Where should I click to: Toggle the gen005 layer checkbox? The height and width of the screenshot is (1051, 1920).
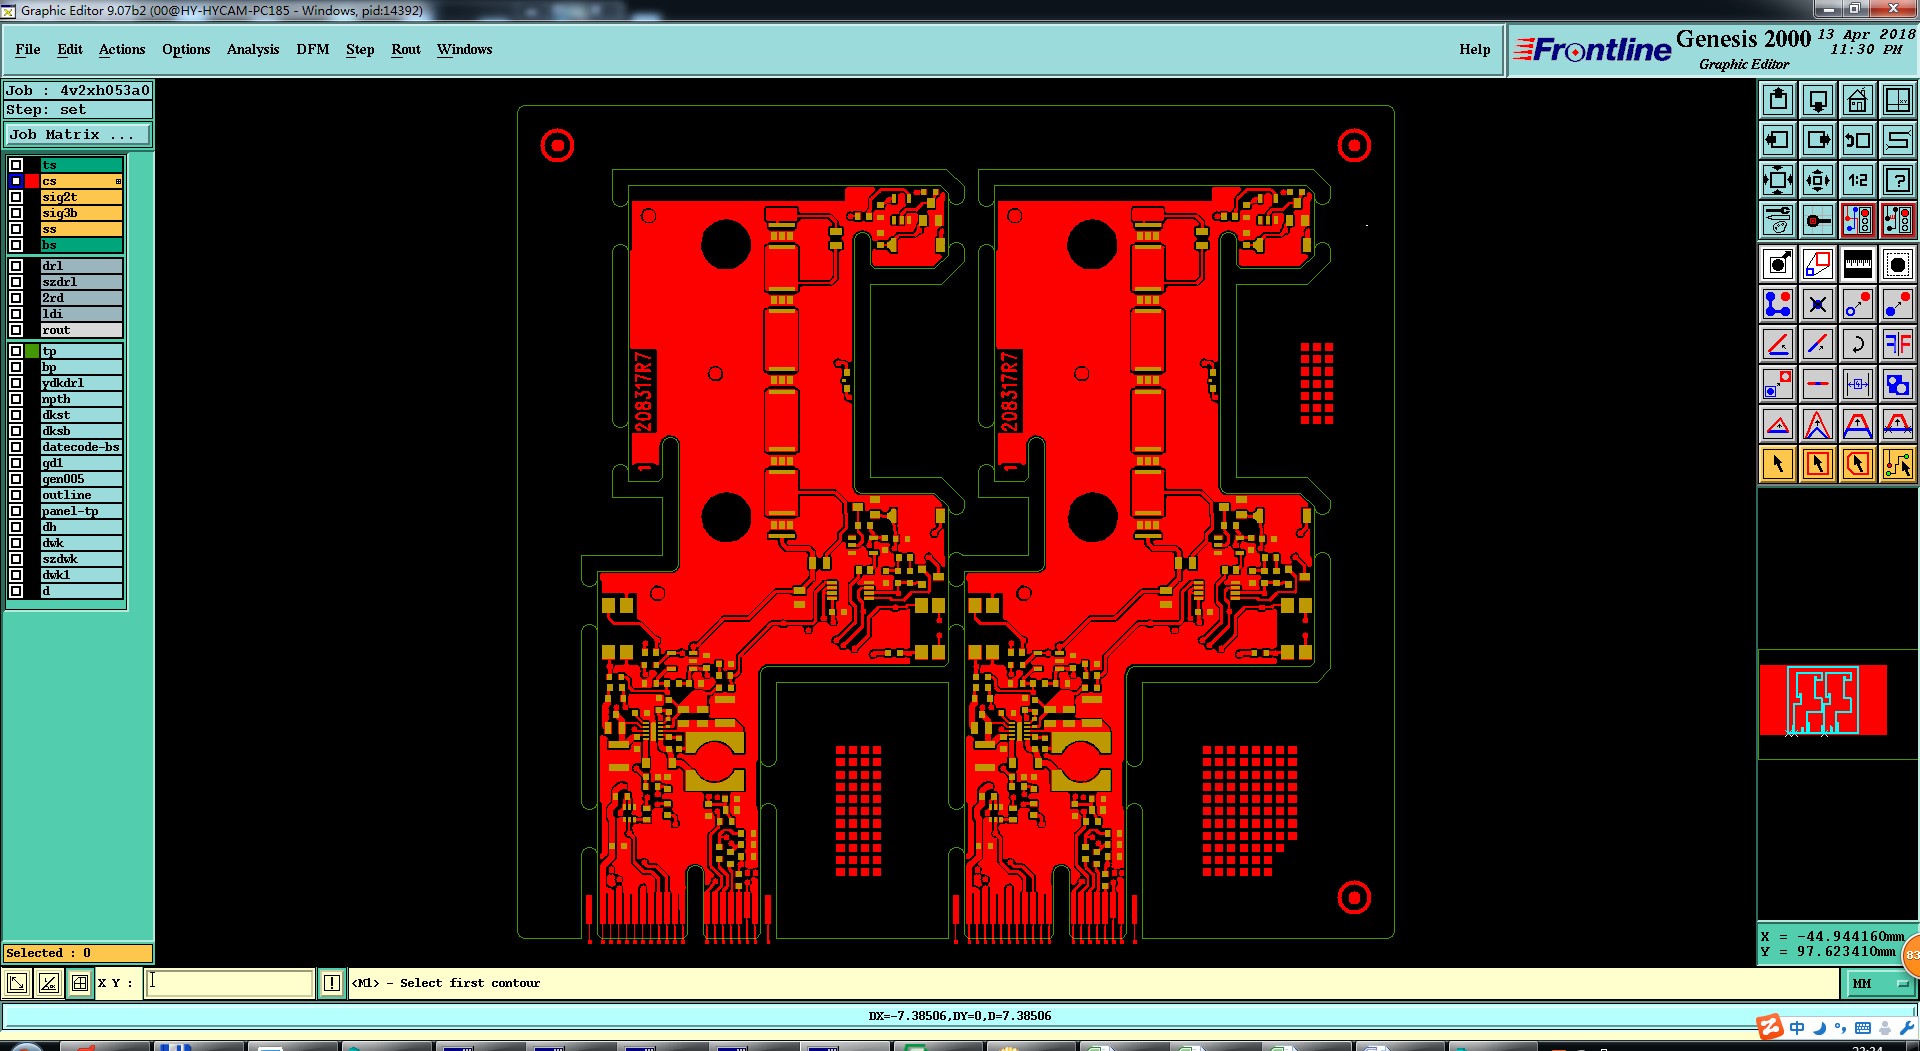(x=16, y=479)
